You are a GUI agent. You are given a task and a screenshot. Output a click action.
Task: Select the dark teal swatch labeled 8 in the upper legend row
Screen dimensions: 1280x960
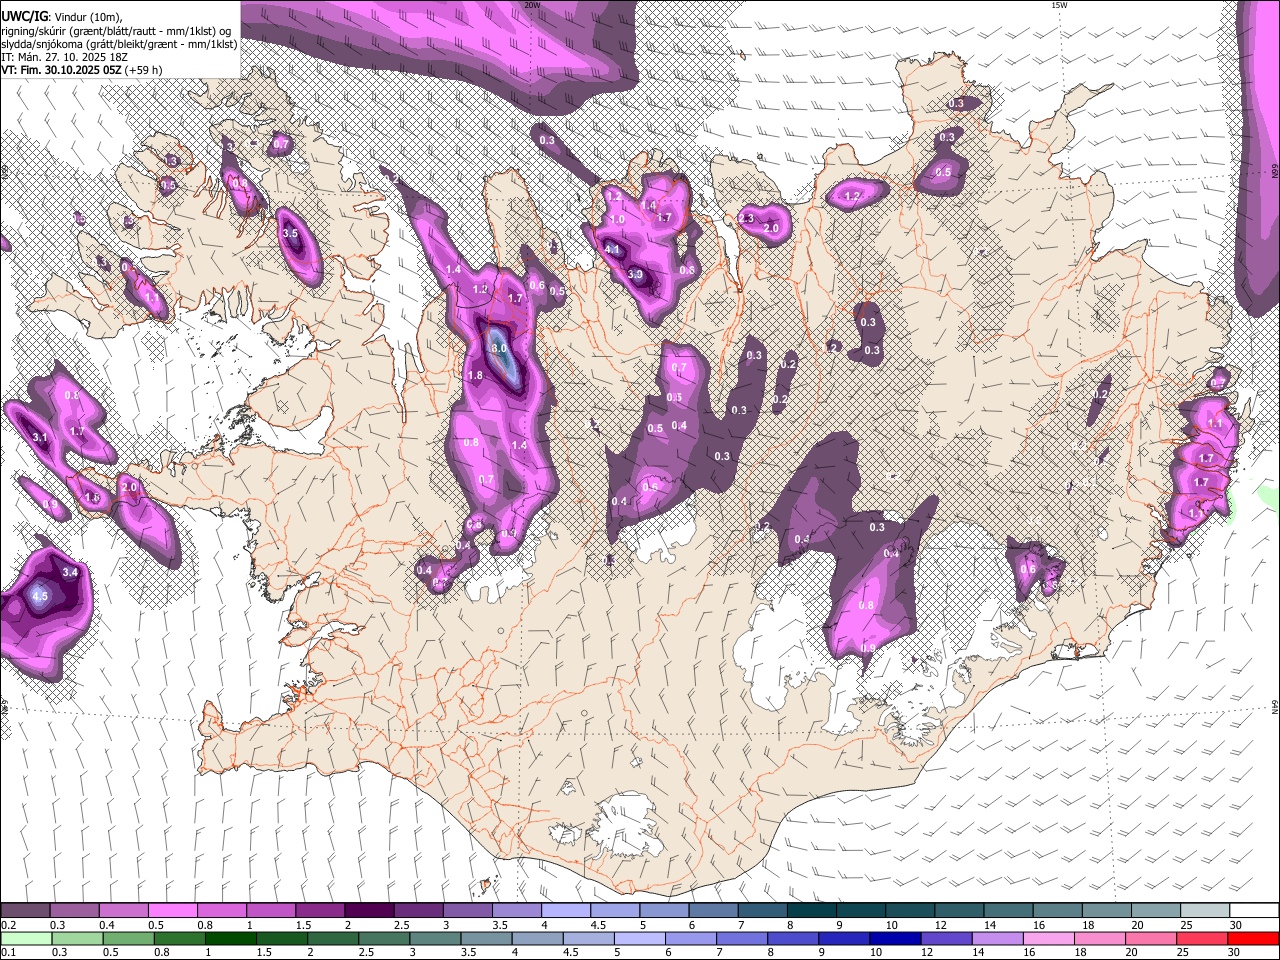coord(811,911)
